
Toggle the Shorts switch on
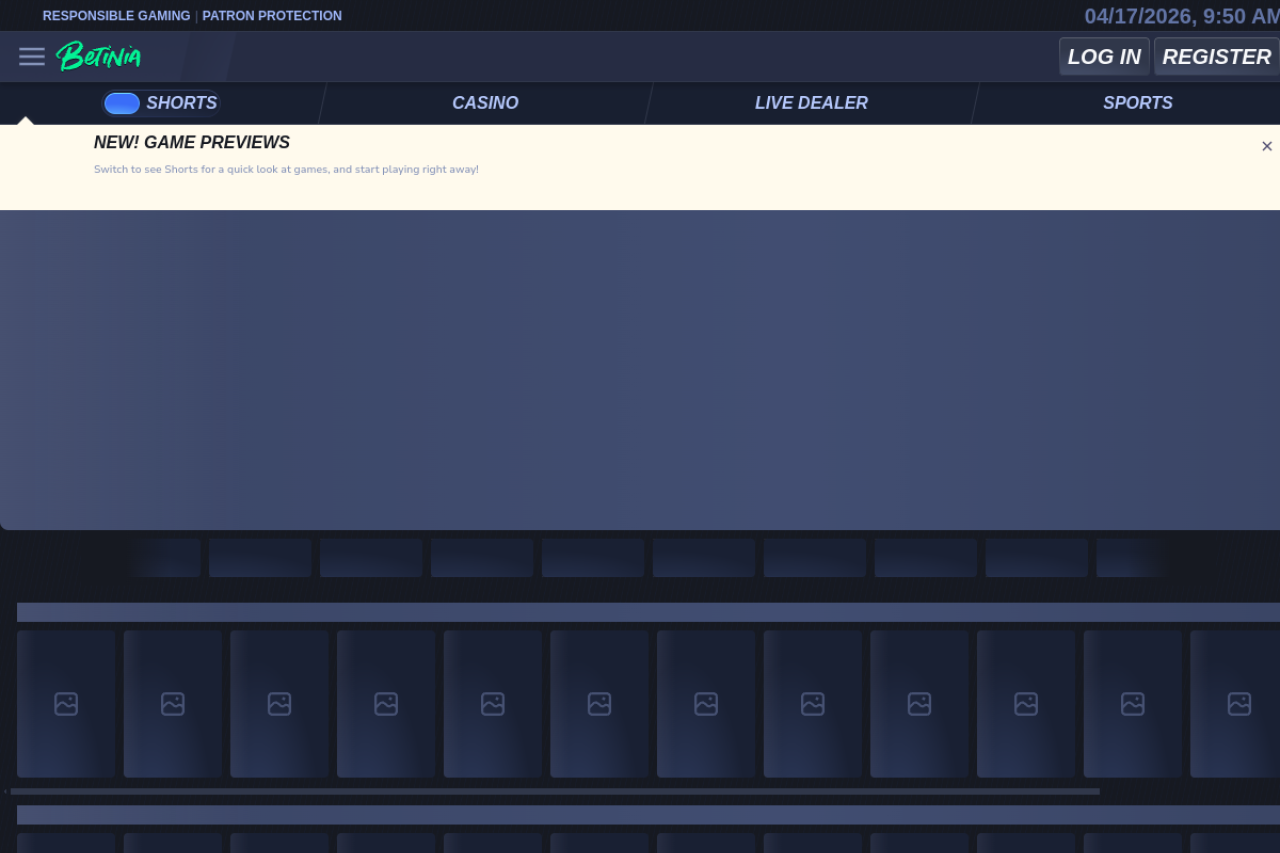[x=122, y=103]
